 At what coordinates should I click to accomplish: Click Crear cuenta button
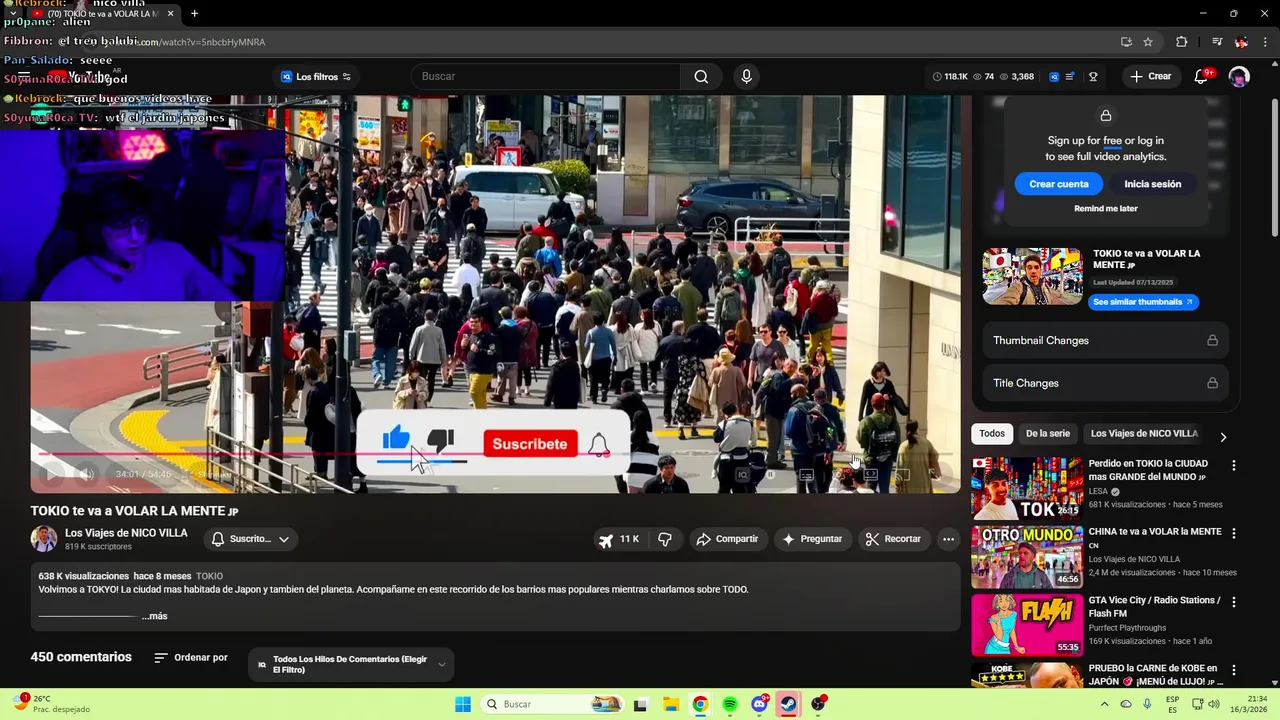coord(1059,184)
